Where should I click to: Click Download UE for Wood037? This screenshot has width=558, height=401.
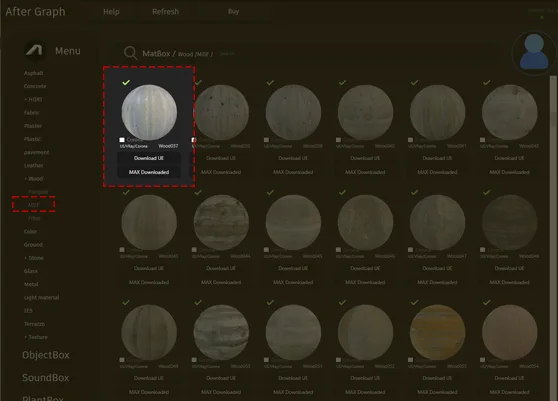click(149, 158)
